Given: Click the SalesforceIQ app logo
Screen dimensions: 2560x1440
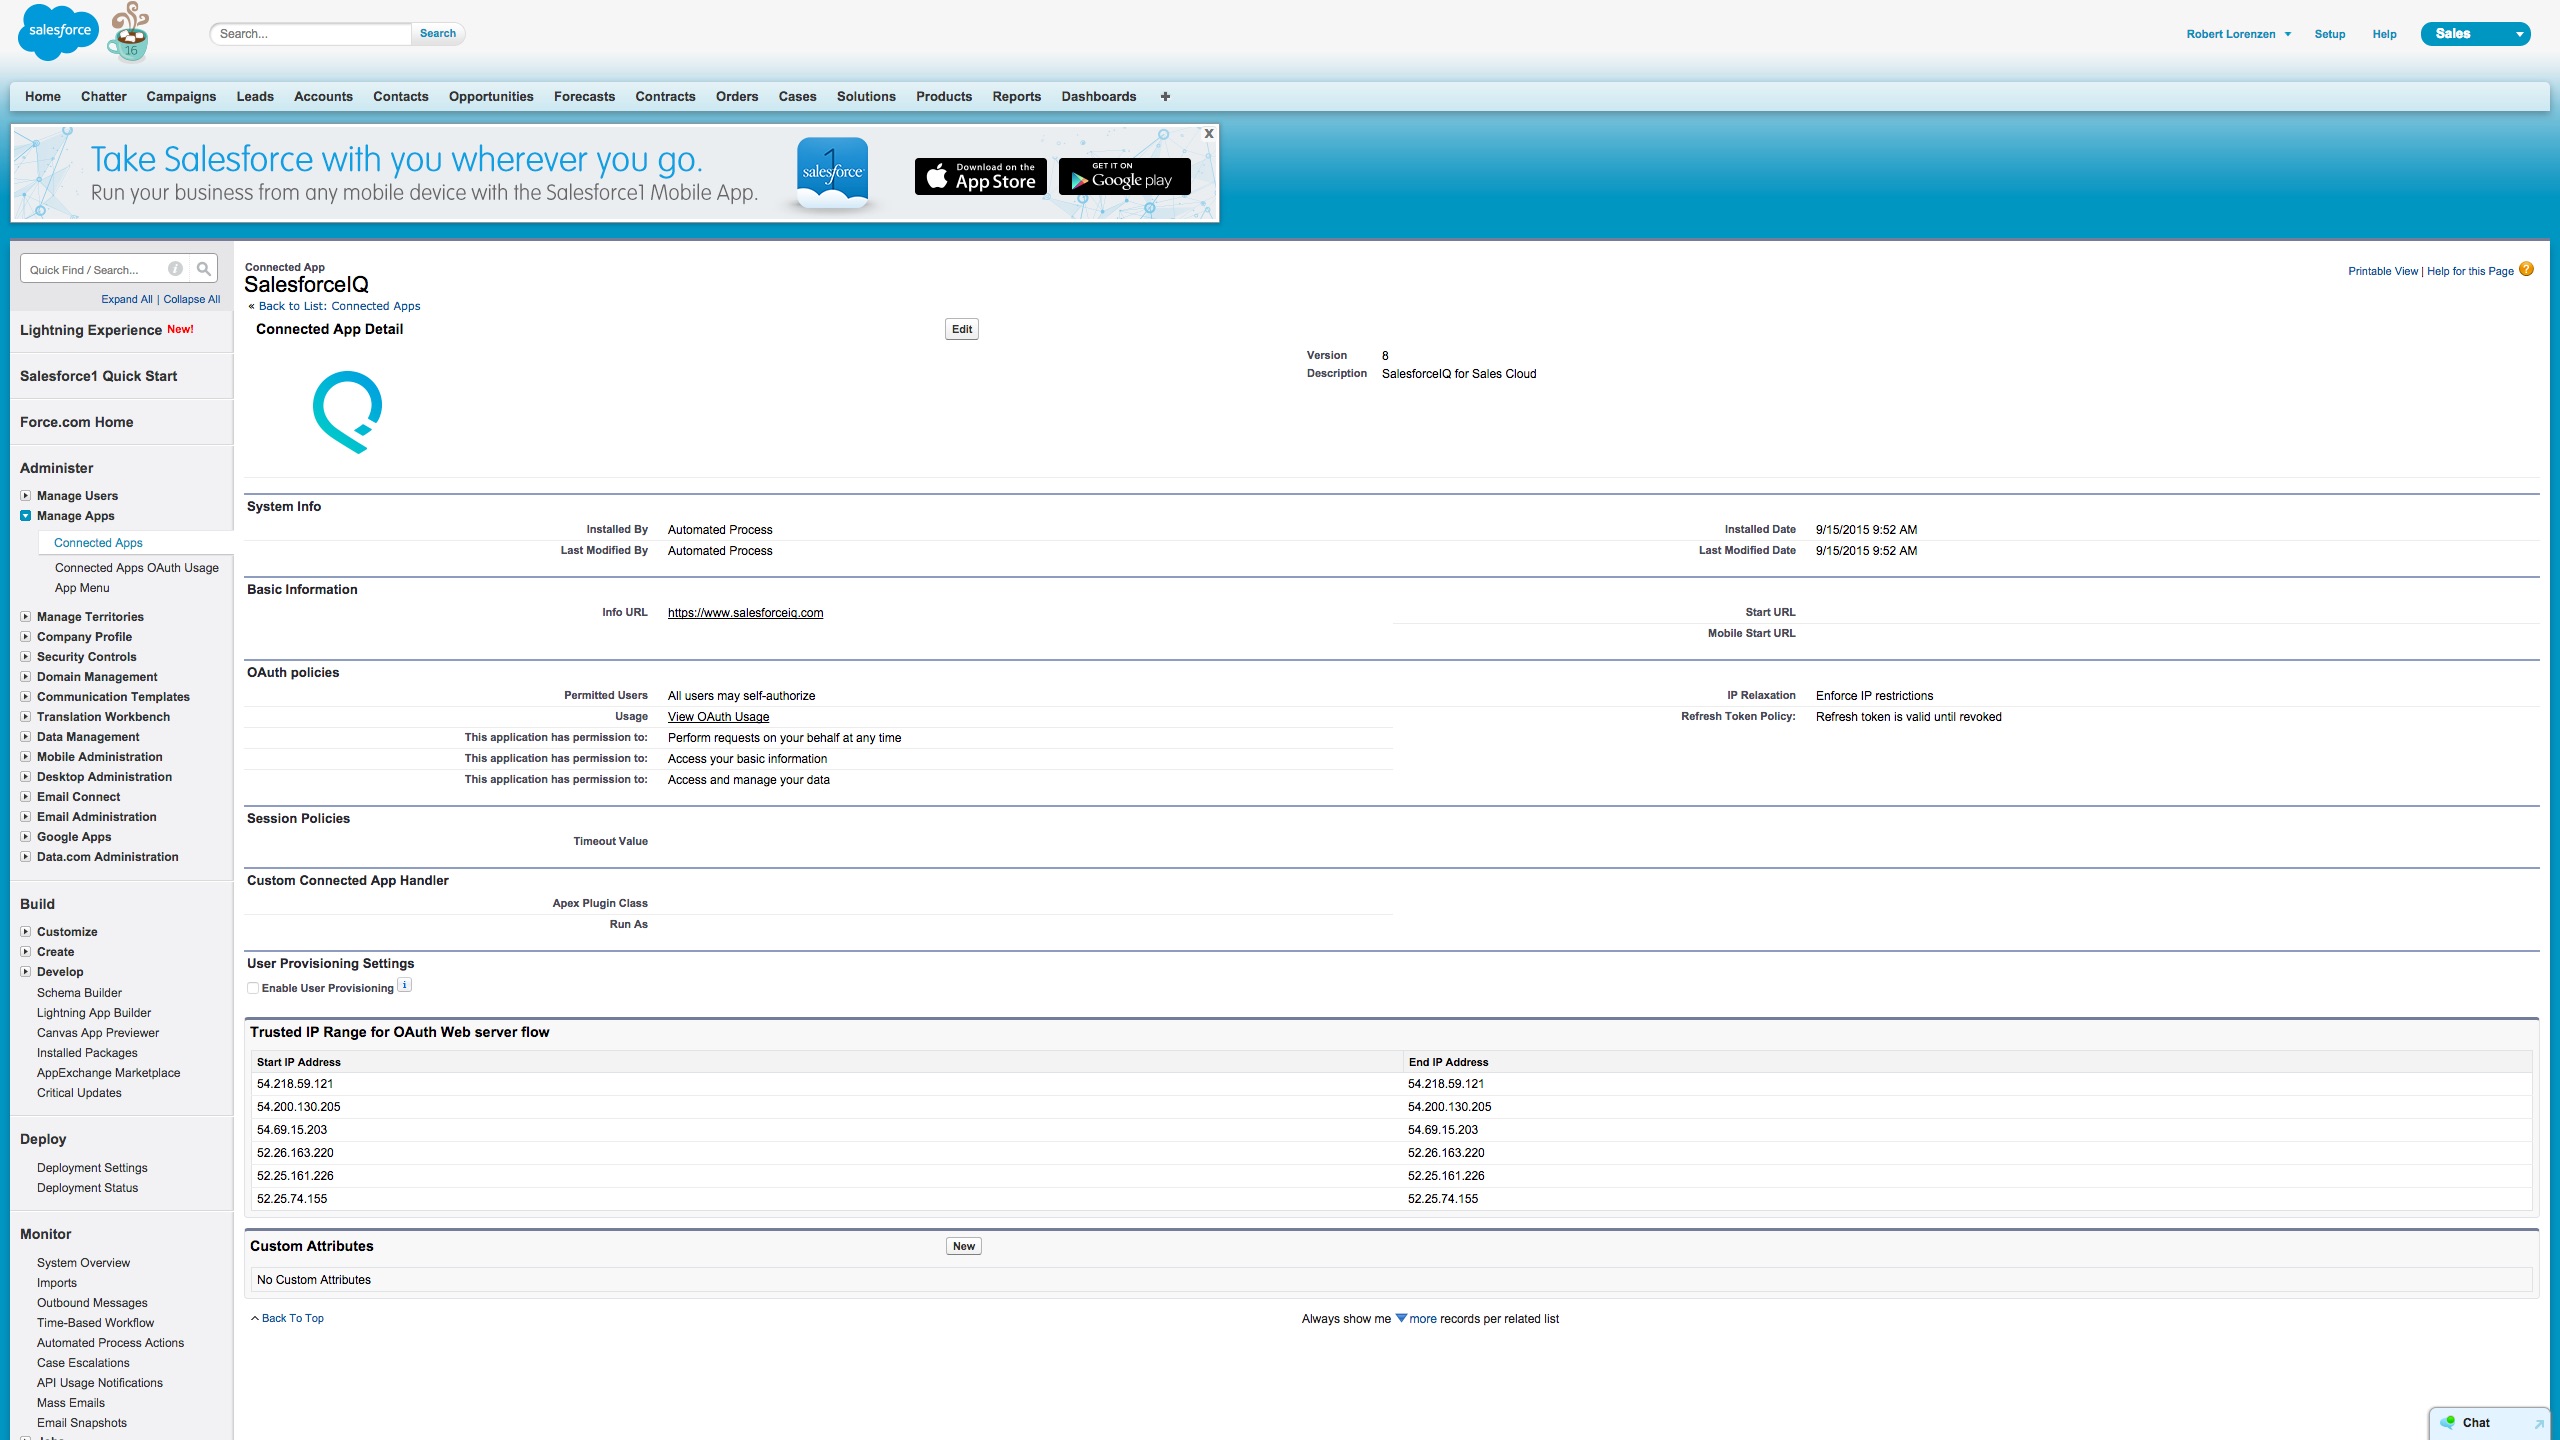Looking at the screenshot, I should tap(348, 411).
